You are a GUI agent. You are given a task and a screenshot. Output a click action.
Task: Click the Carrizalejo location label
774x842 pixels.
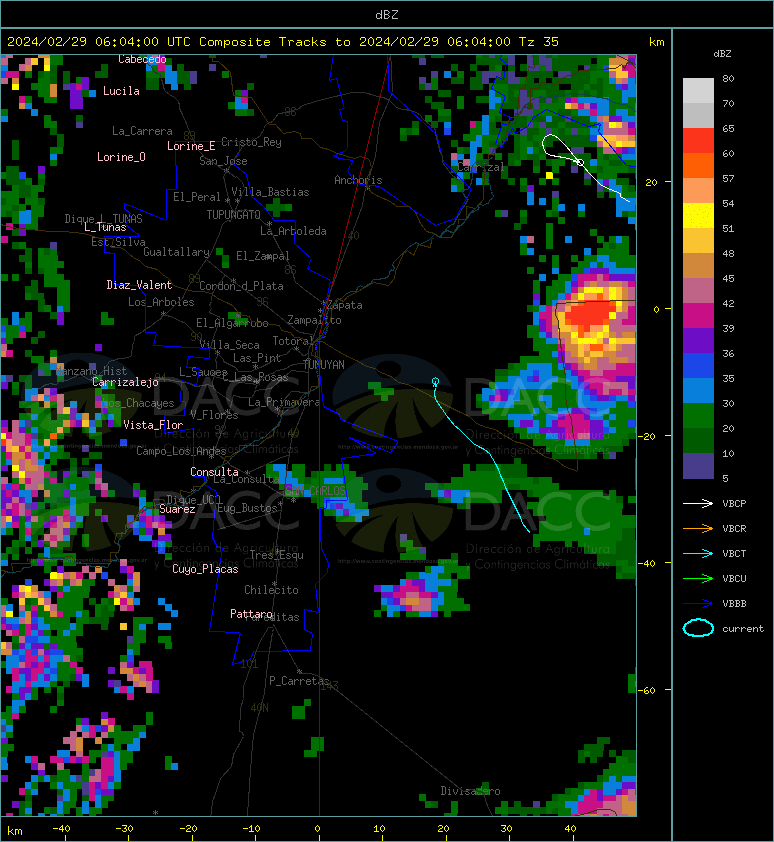click(125, 382)
